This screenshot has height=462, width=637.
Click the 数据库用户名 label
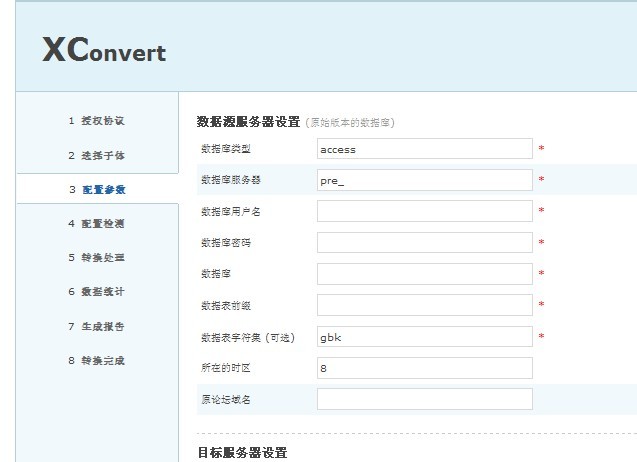pyautogui.click(x=231, y=211)
